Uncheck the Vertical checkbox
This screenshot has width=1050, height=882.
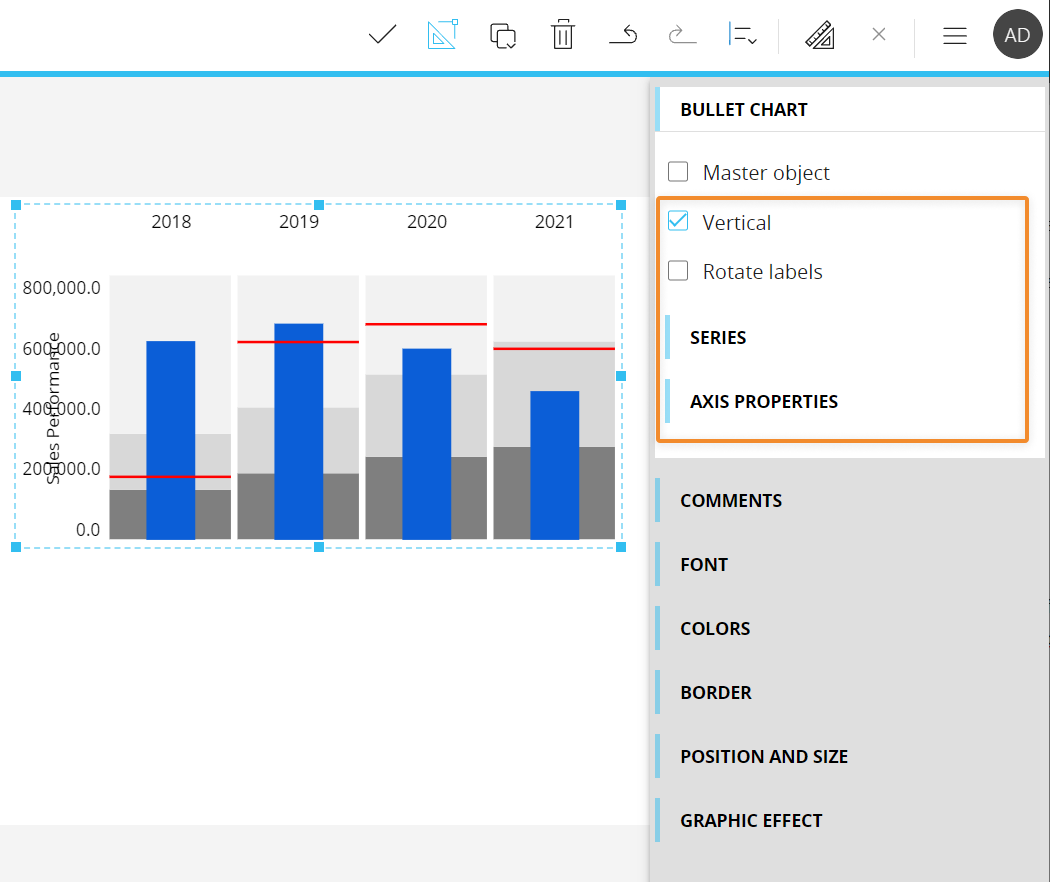coord(678,221)
